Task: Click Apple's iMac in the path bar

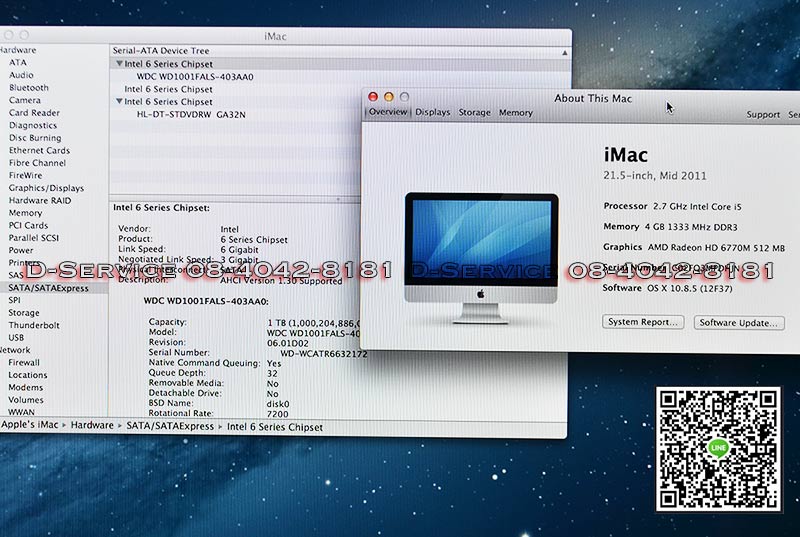Action: pos(30,425)
